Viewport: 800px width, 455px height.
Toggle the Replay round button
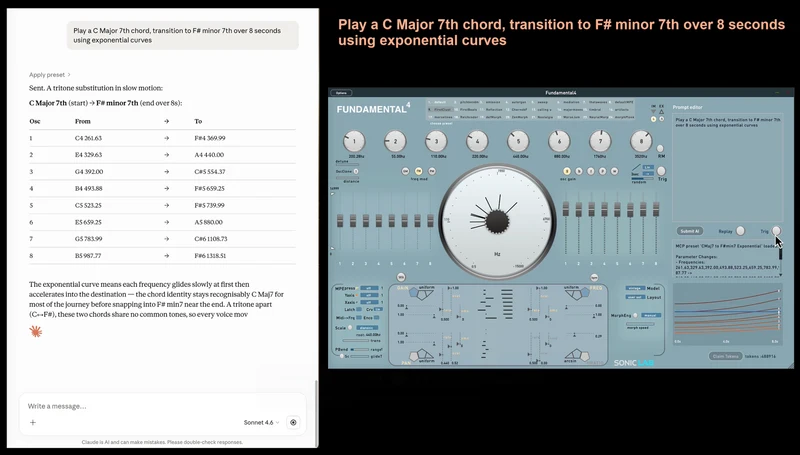click(740, 231)
